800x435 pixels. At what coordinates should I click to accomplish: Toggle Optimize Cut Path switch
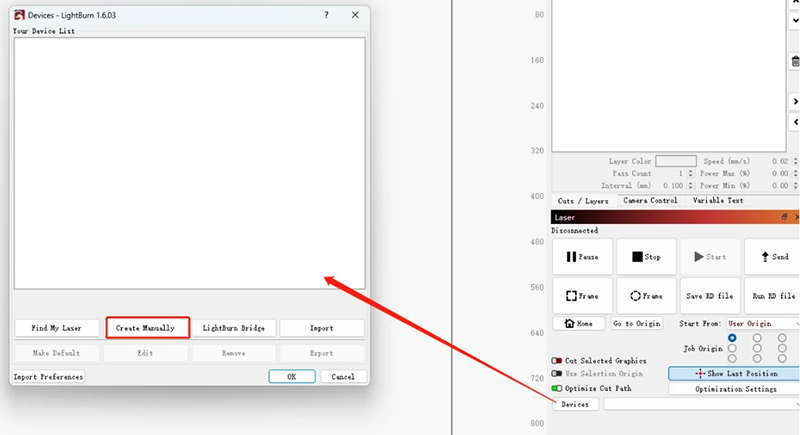click(557, 388)
